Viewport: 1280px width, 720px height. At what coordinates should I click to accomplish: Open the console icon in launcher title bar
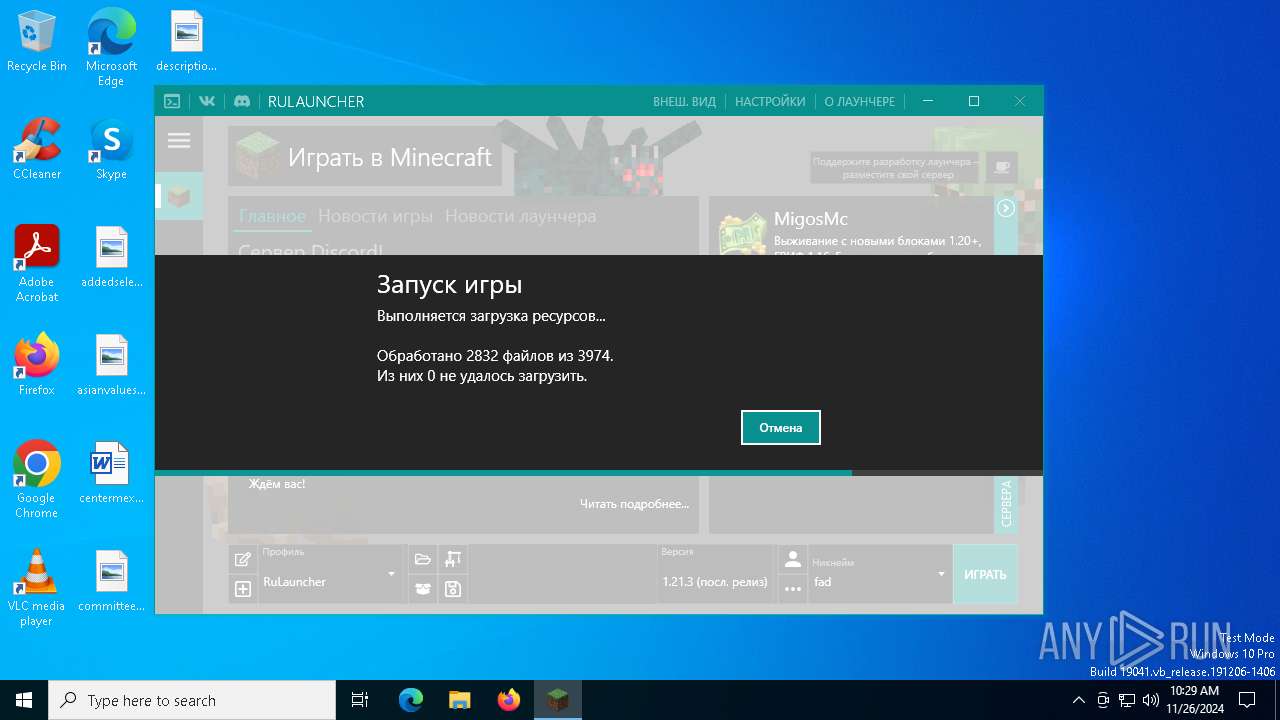click(172, 101)
